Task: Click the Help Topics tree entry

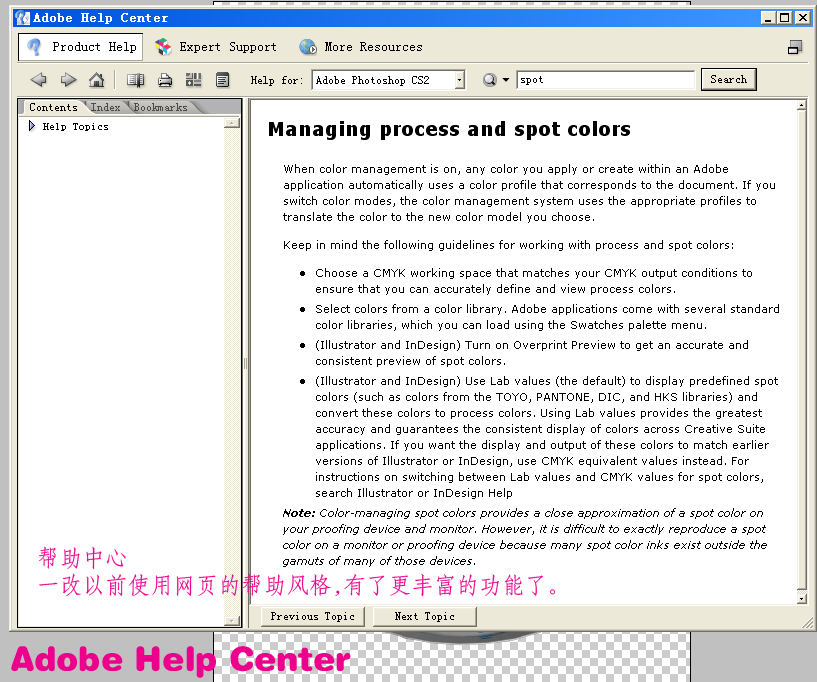Action: (x=76, y=127)
